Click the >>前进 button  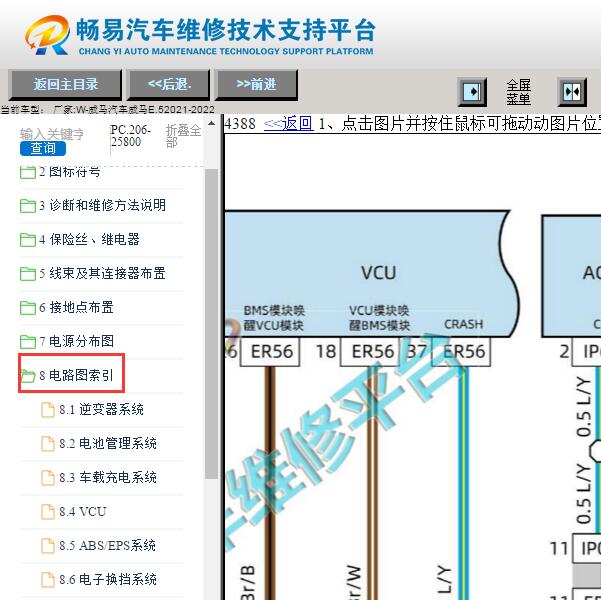(256, 85)
